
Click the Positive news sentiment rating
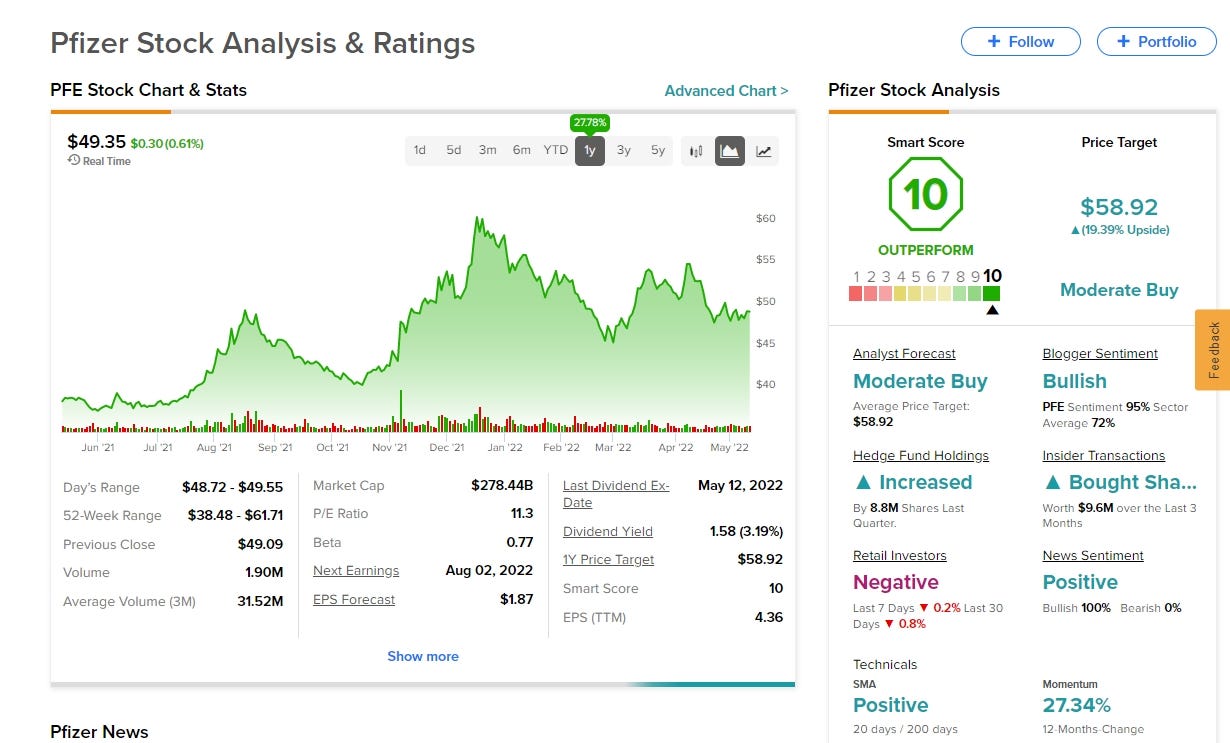coord(1080,582)
